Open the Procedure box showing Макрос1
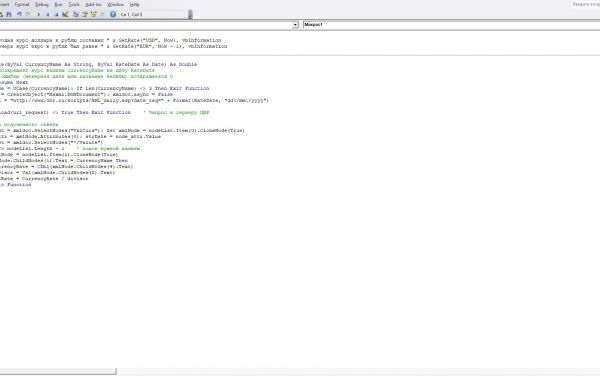600x376 pixels. pyautogui.click(x=451, y=24)
